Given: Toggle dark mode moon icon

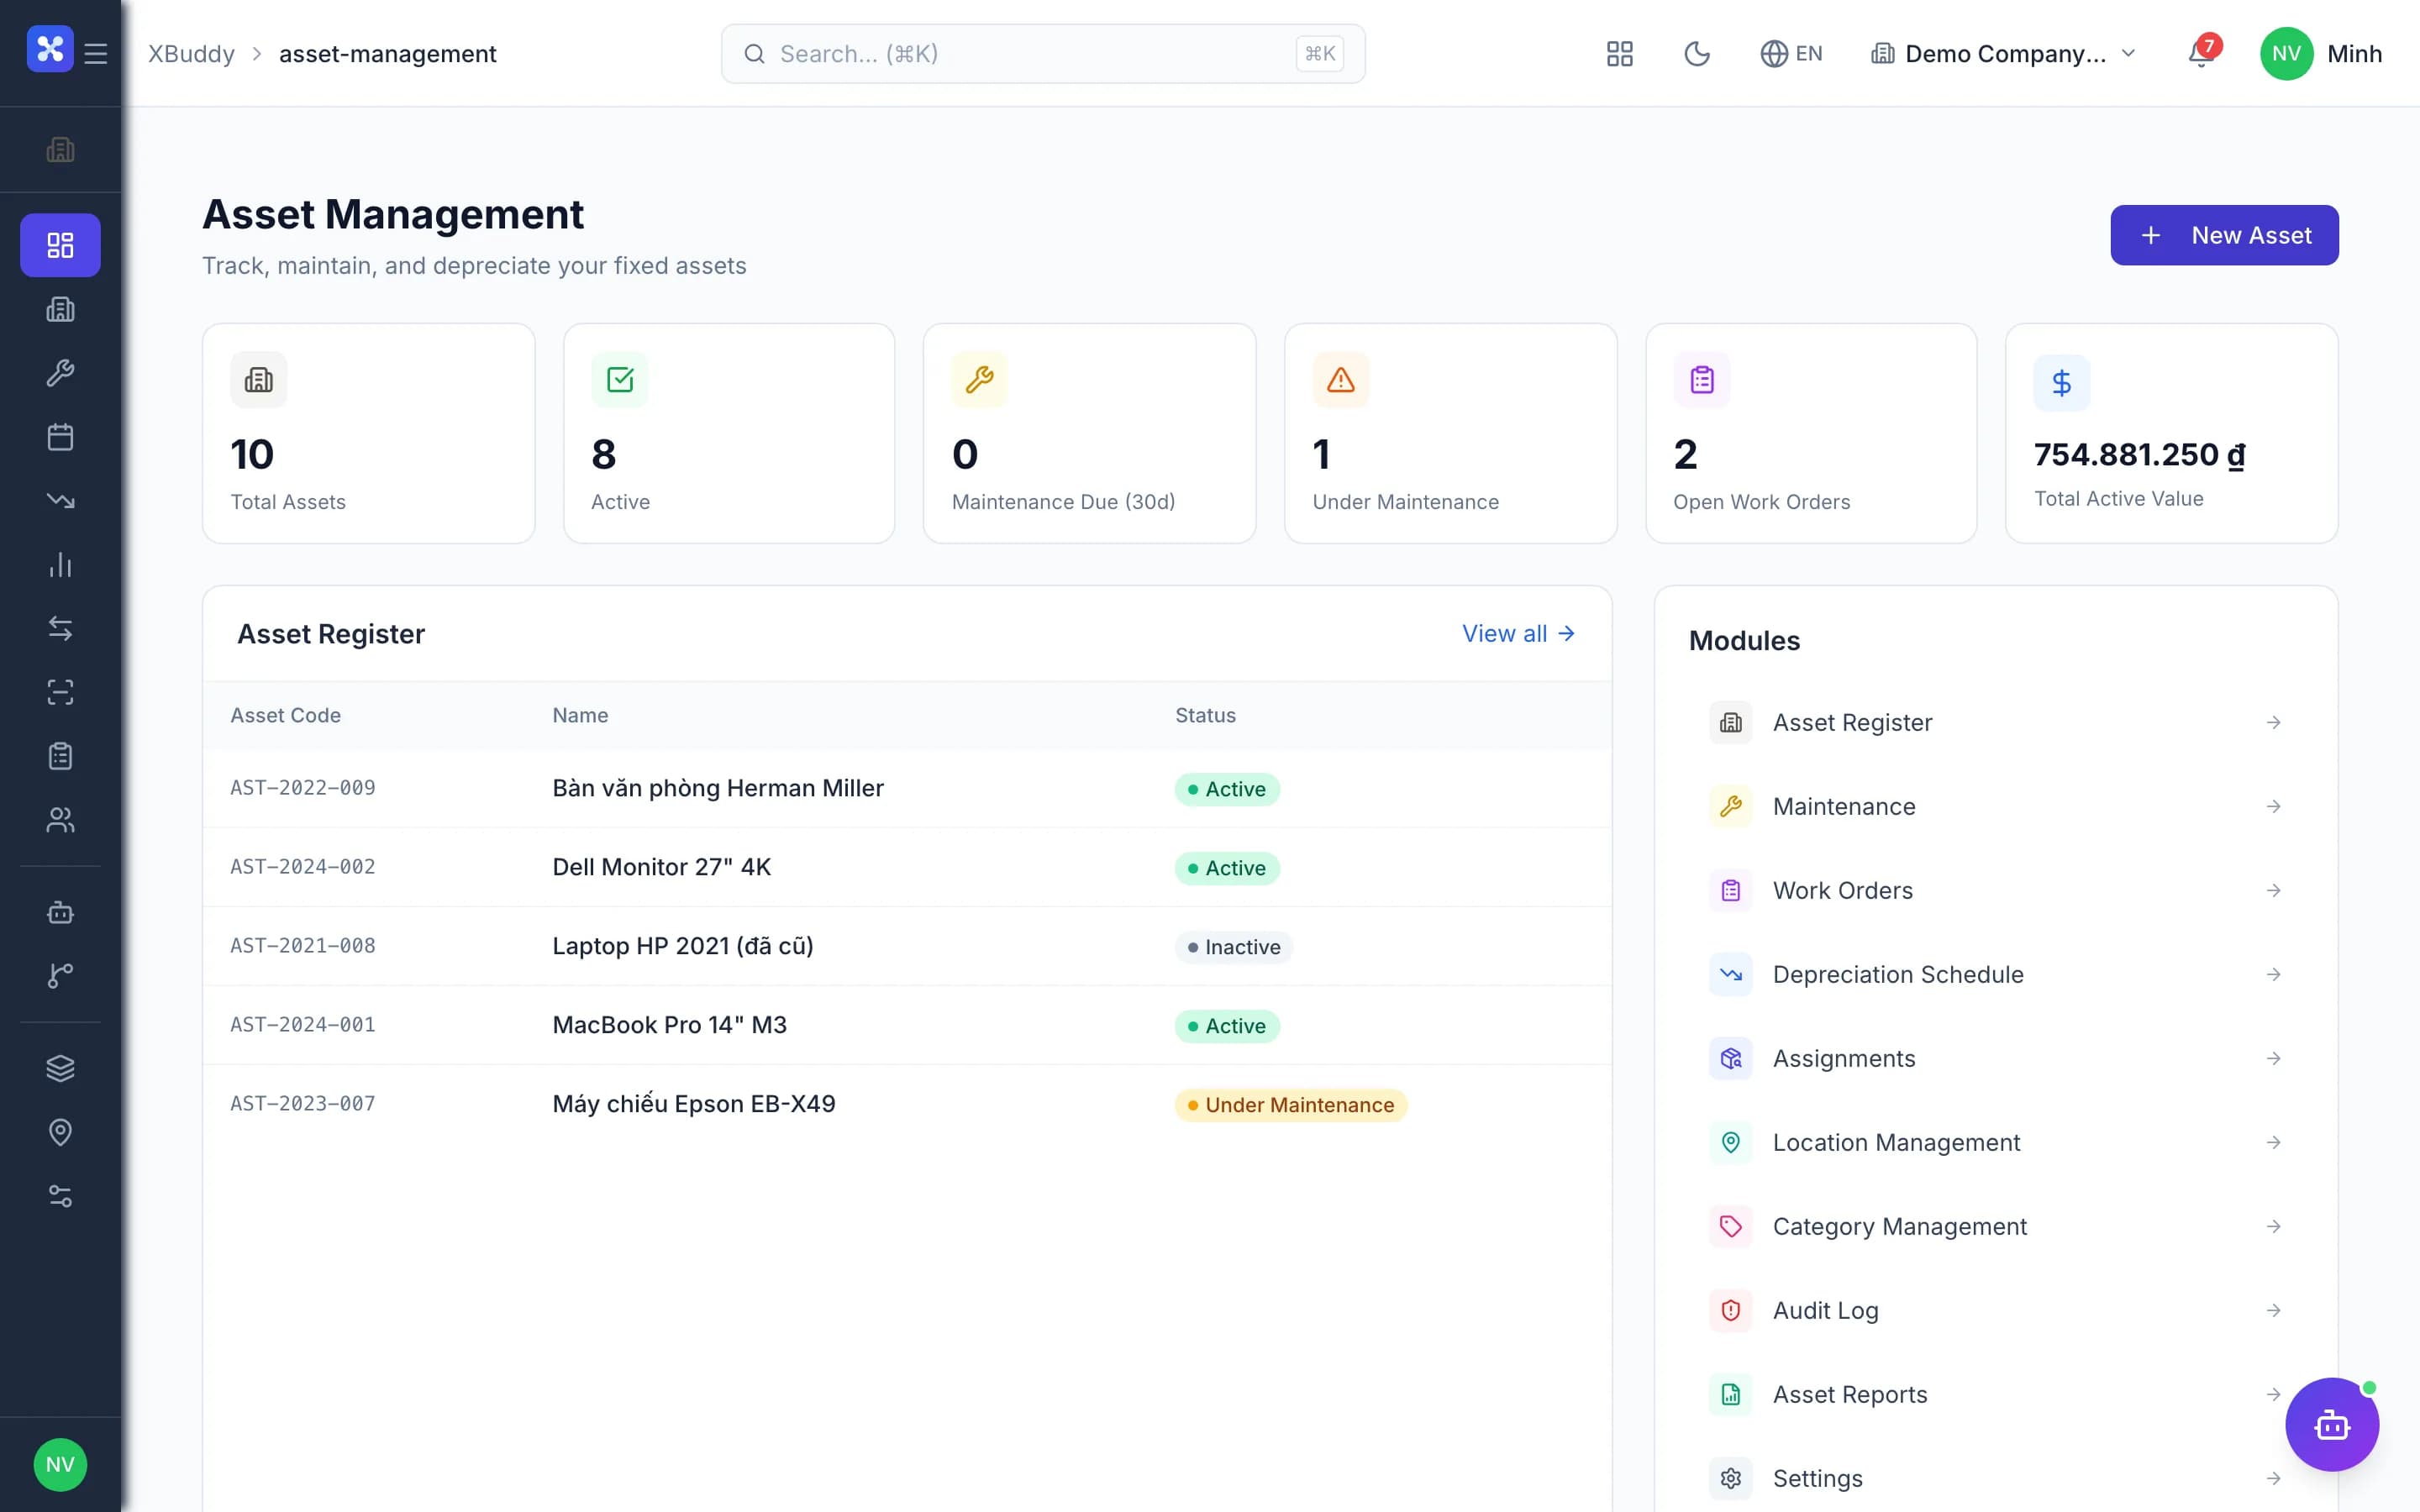Looking at the screenshot, I should (1697, 54).
